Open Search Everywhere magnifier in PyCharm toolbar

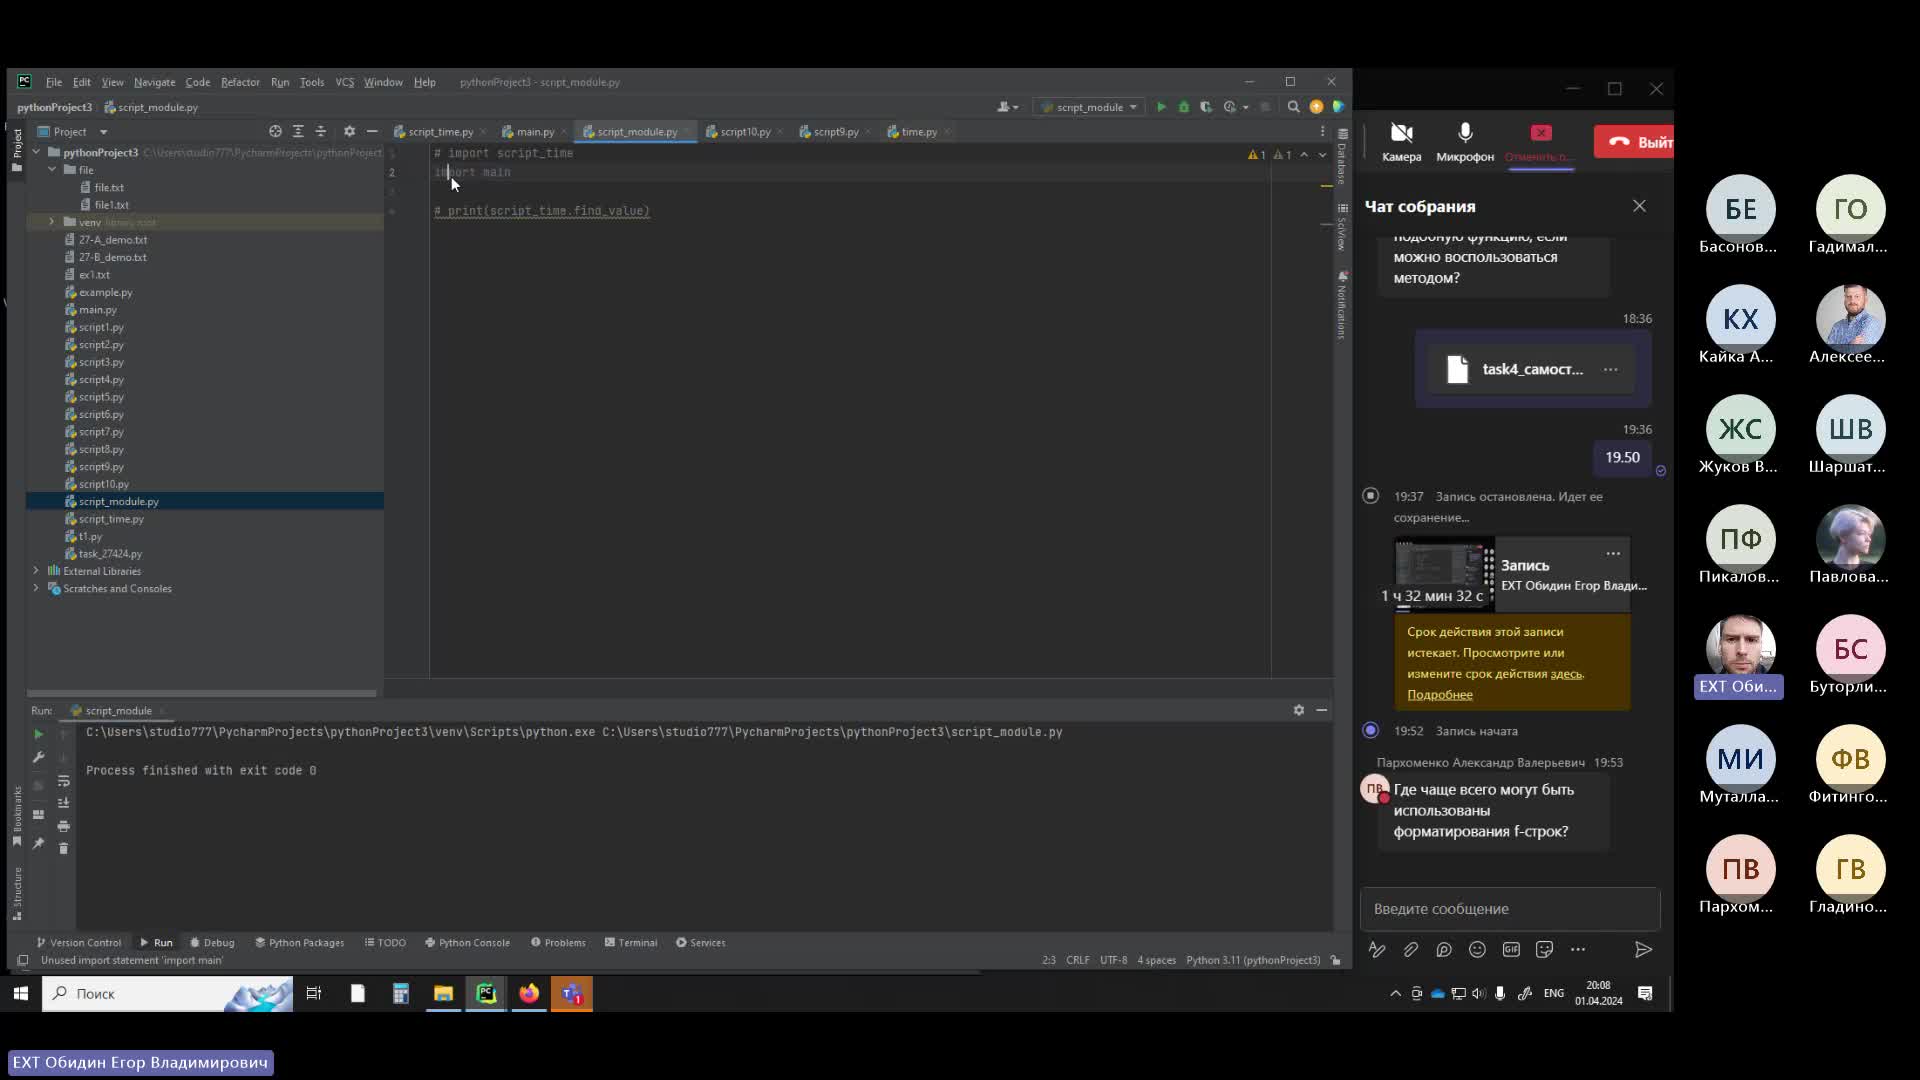[x=1293, y=107]
